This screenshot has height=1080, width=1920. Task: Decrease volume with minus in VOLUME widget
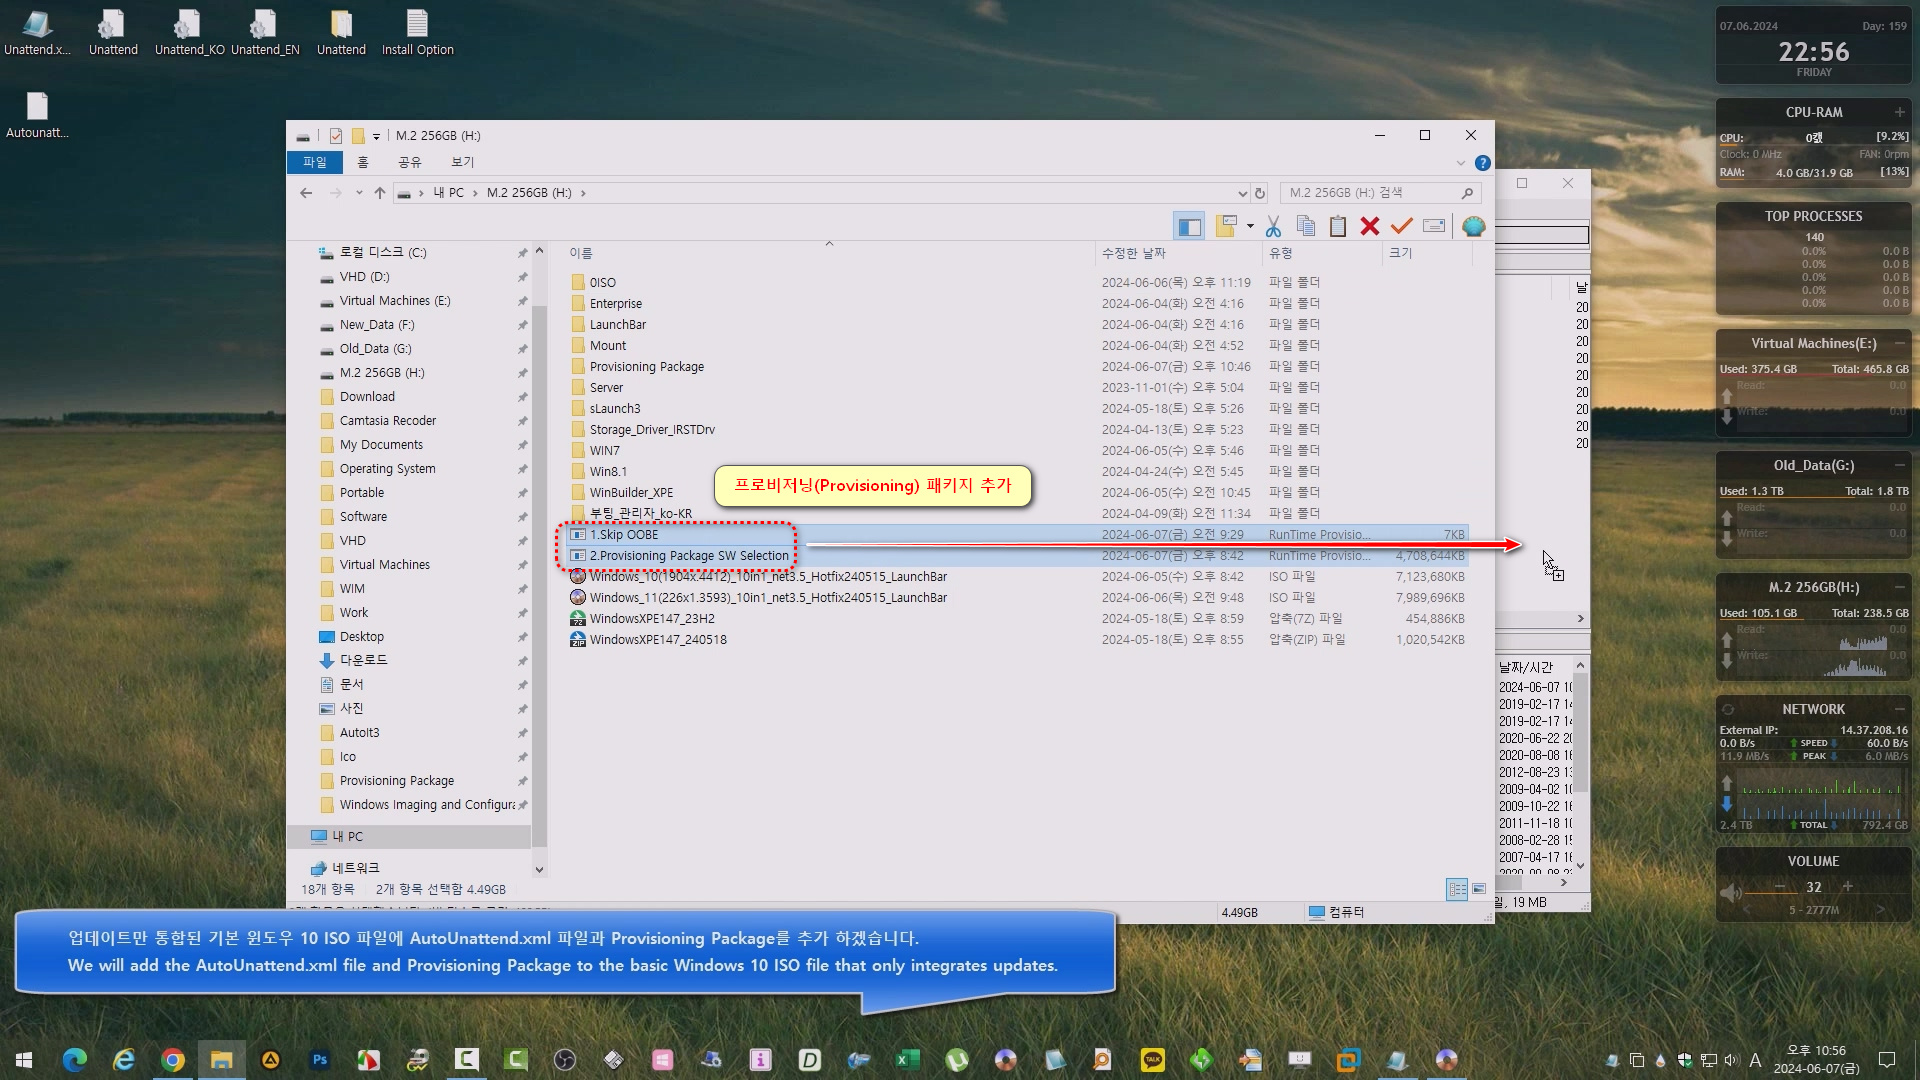click(1780, 887)
